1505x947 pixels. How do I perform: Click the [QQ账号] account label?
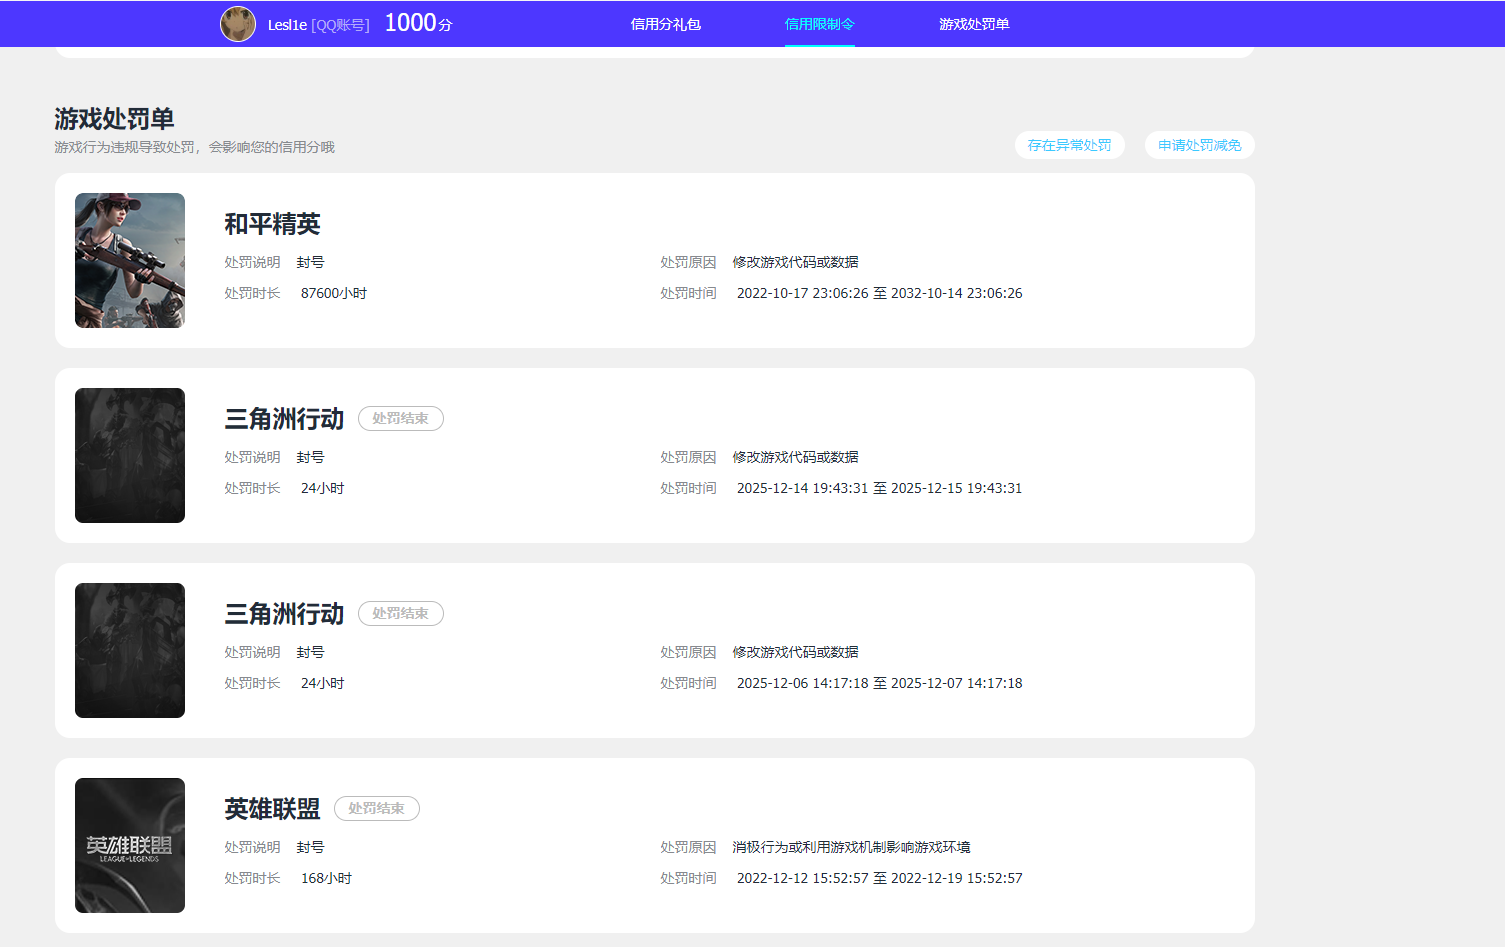tap(341, 25)
